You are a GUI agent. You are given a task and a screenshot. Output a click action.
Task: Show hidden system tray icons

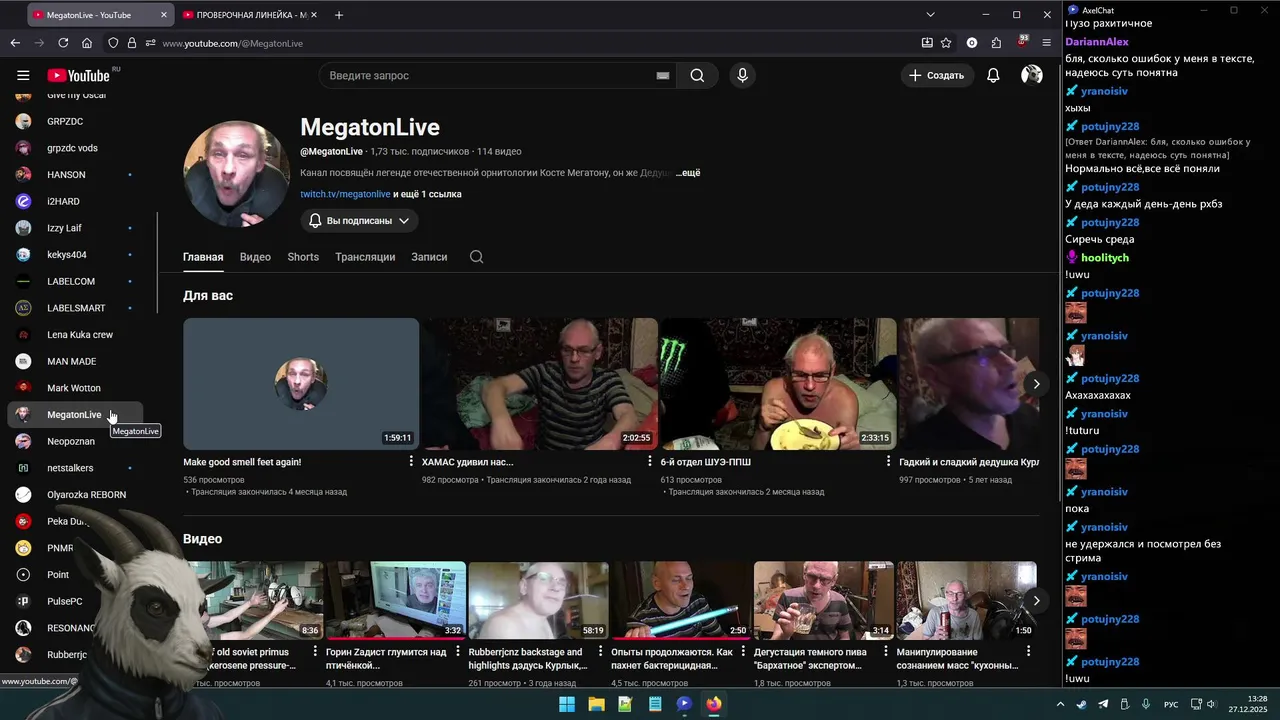point(1061,704)
